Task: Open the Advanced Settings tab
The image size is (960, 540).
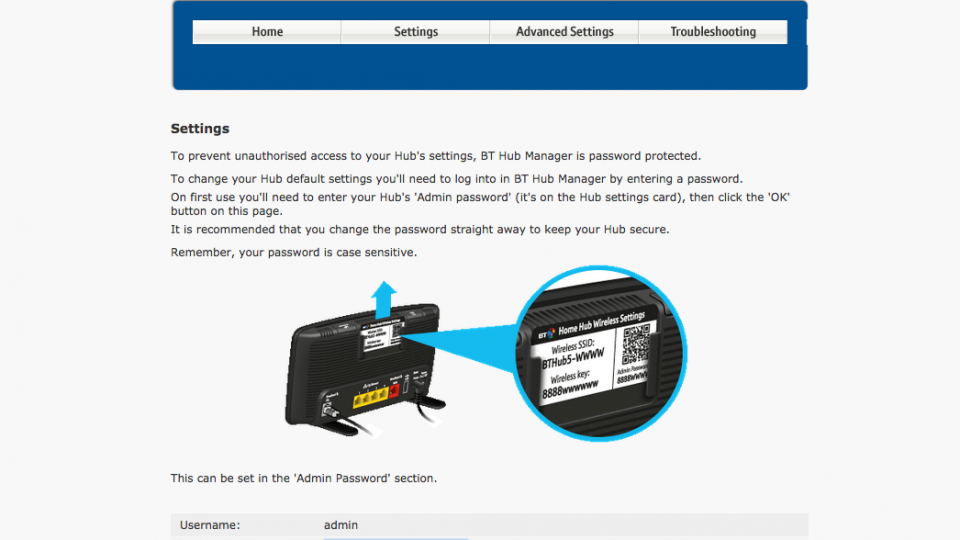Action: click(x=564, y=32)
